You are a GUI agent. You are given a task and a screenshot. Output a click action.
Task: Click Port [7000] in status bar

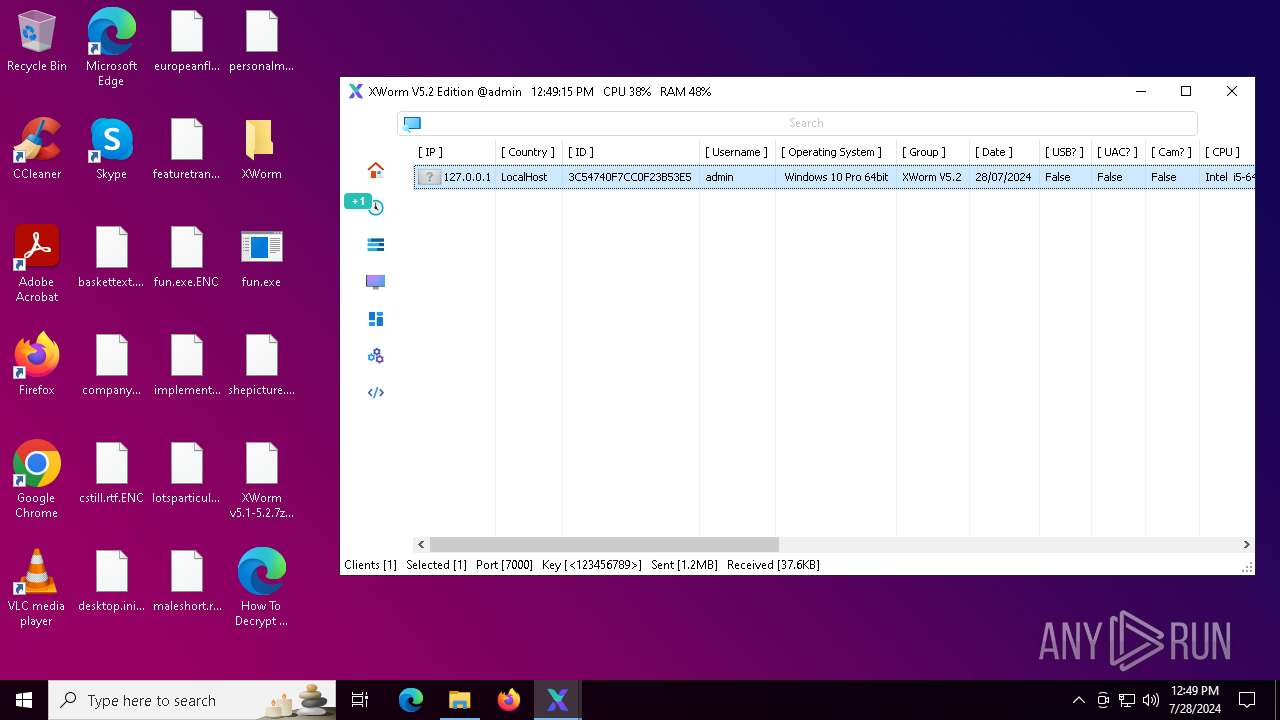click(x=504, y=565)
